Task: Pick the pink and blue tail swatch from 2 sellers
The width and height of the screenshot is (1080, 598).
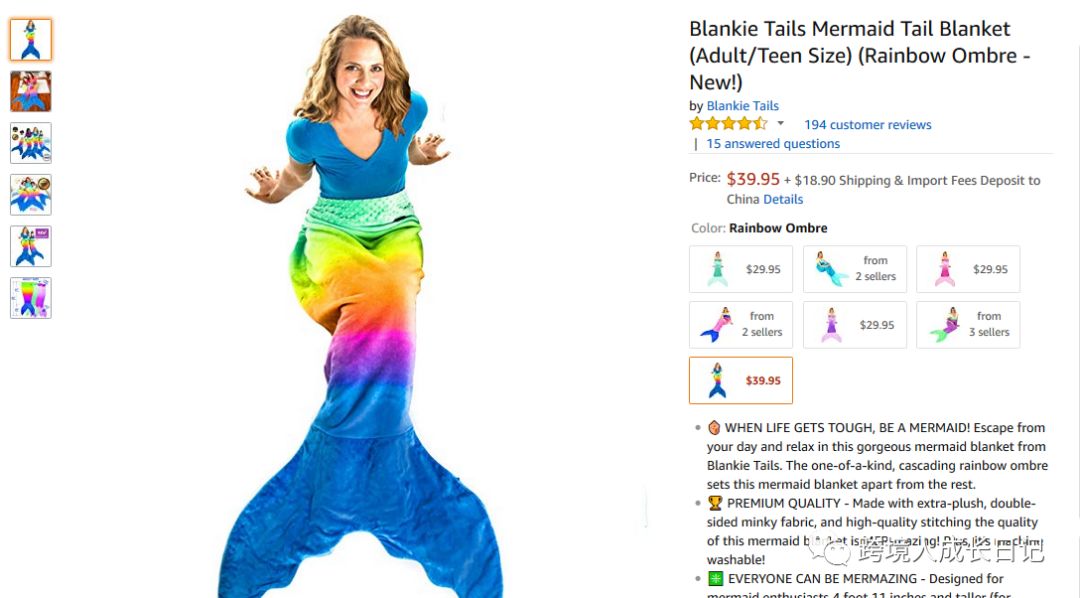Action: coord(740,324)
